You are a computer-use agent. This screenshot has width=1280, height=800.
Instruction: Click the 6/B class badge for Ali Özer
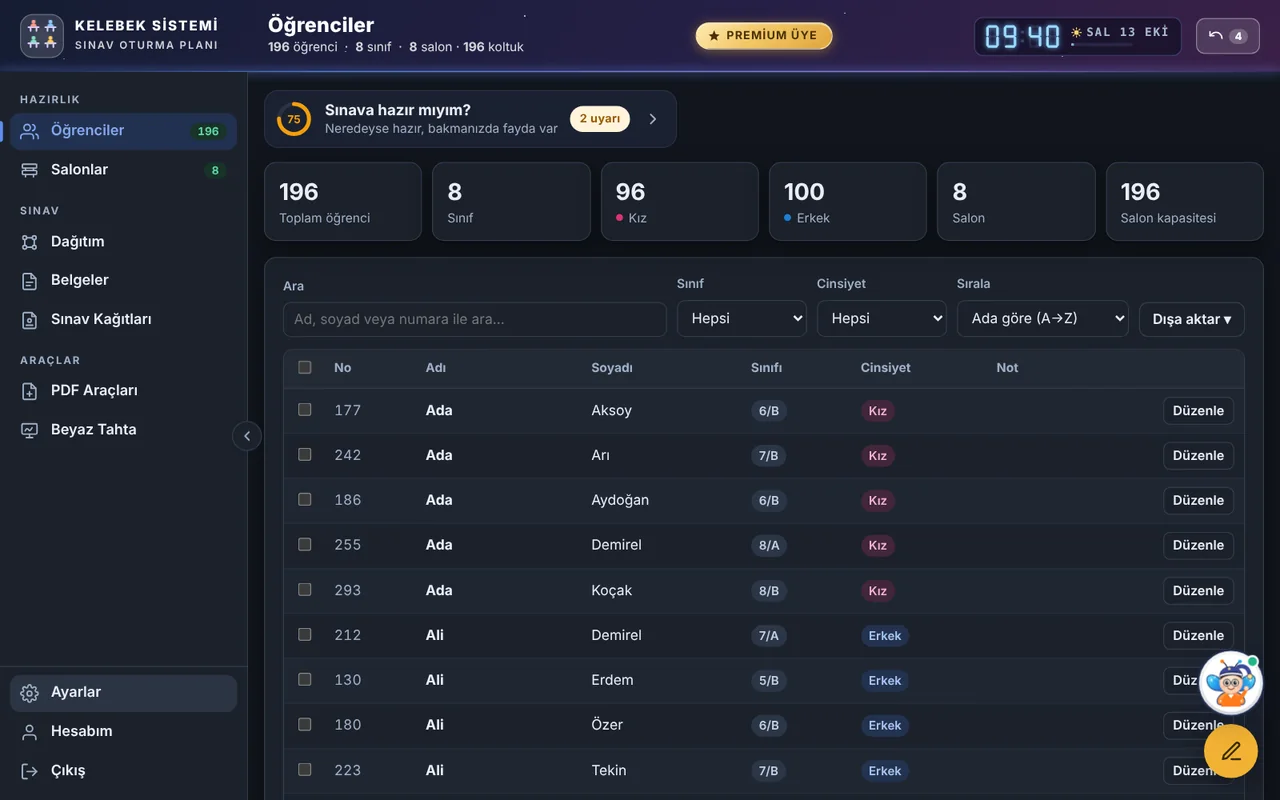[769, 726]
